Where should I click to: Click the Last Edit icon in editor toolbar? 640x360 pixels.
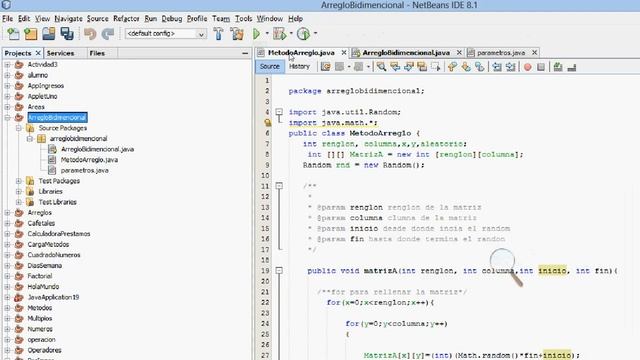[x=325, y=67]
